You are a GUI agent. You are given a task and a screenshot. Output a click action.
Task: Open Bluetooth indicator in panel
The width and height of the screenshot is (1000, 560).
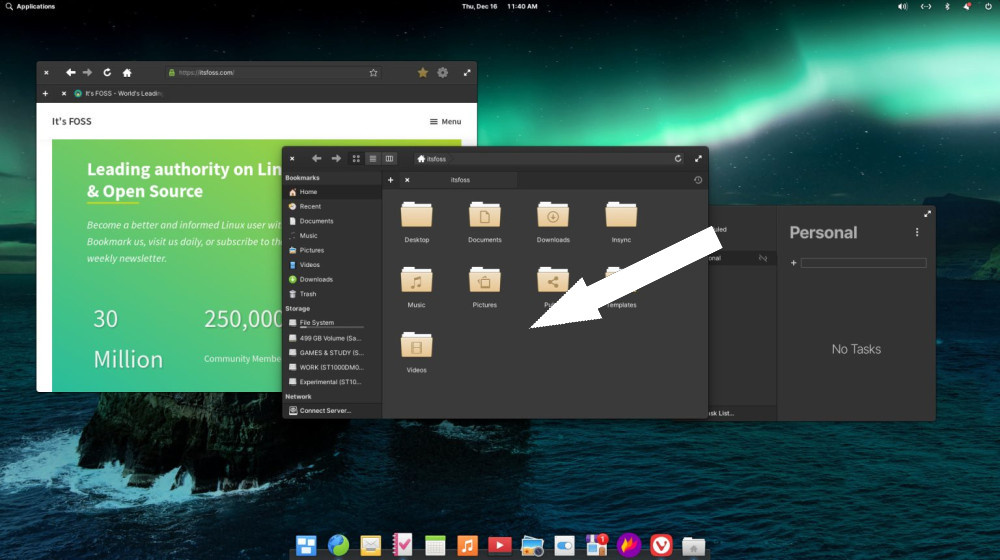[947, 6]
